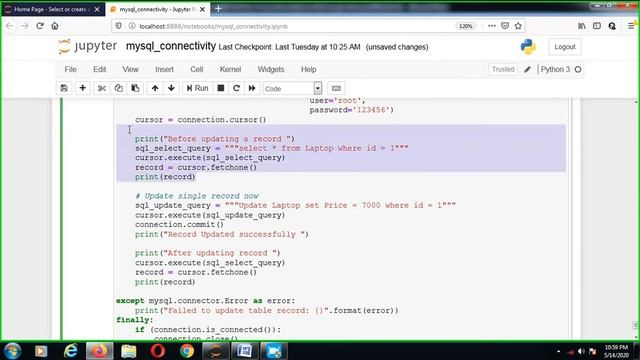Click the sql_update_query code line
Screen dimensions: 640x360
click(295, 205)
